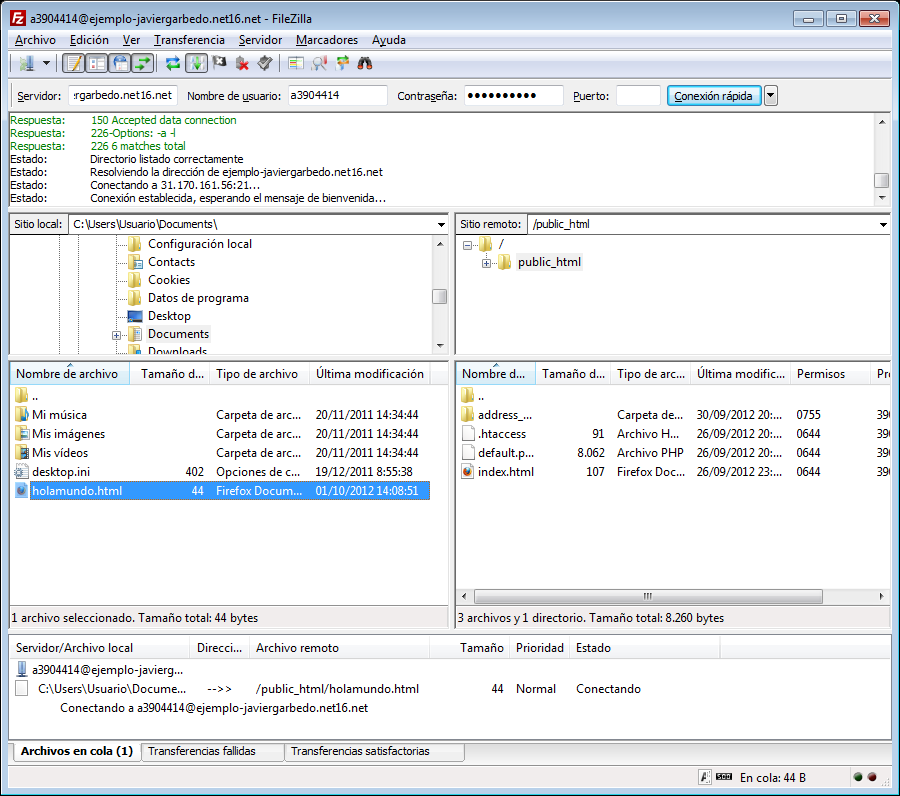Open the directory comparison icon

(x=319, y=64)
